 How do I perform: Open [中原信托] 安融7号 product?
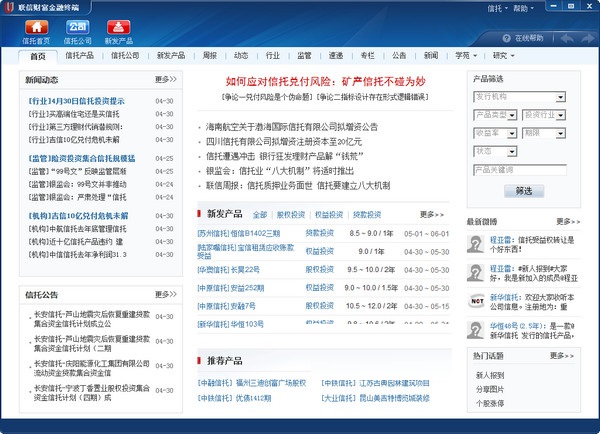[226, 306]
